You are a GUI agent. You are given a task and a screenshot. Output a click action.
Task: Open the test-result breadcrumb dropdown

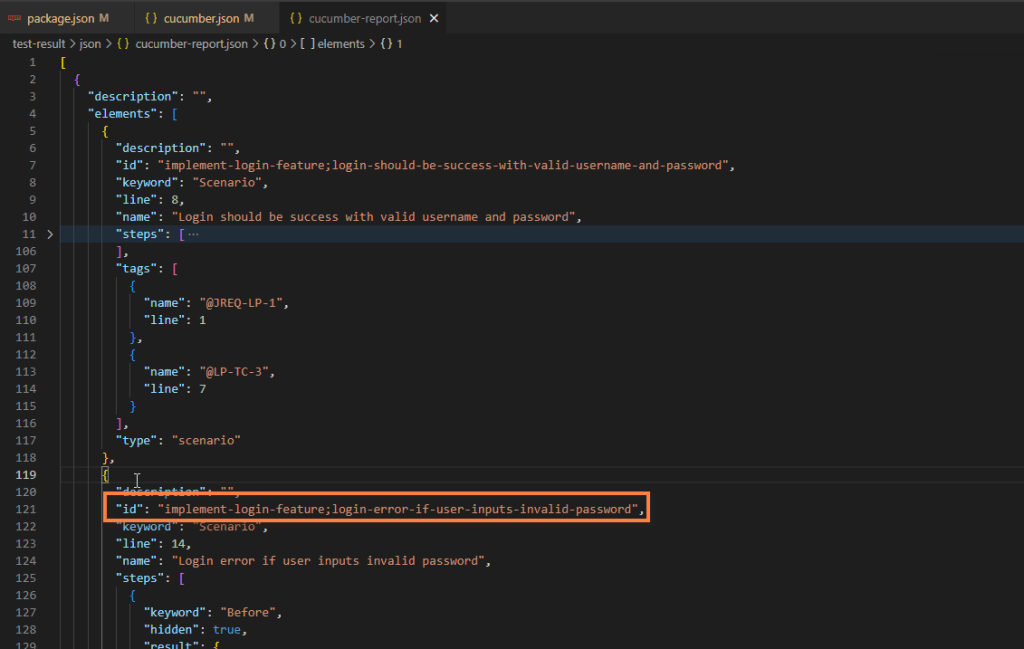[38, 44]
